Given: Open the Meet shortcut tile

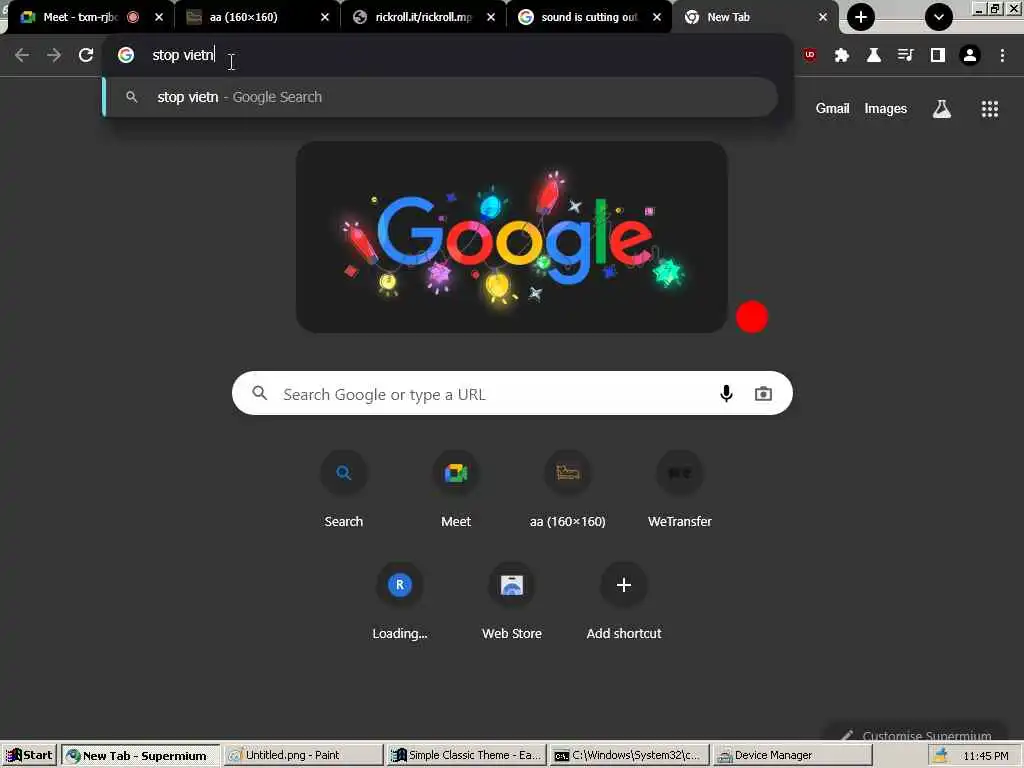Looking at the screenshot, I should click(x=456, y=488).
